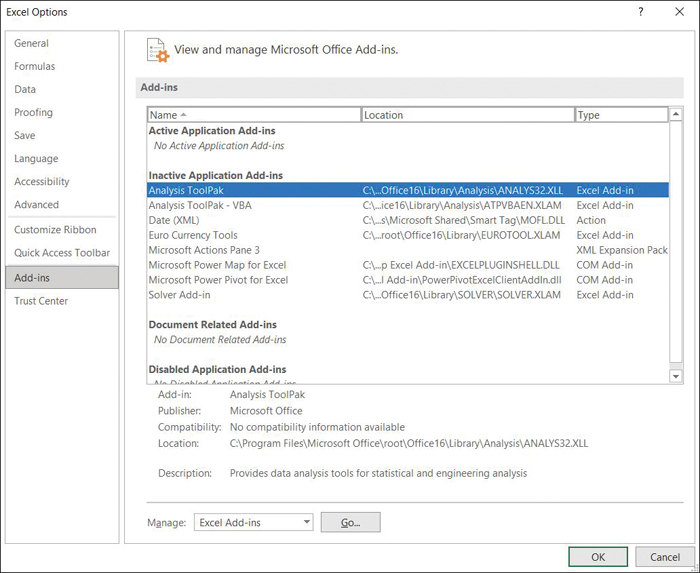Select the Add-ins category
Screen dimensions: 700x573
62,278
